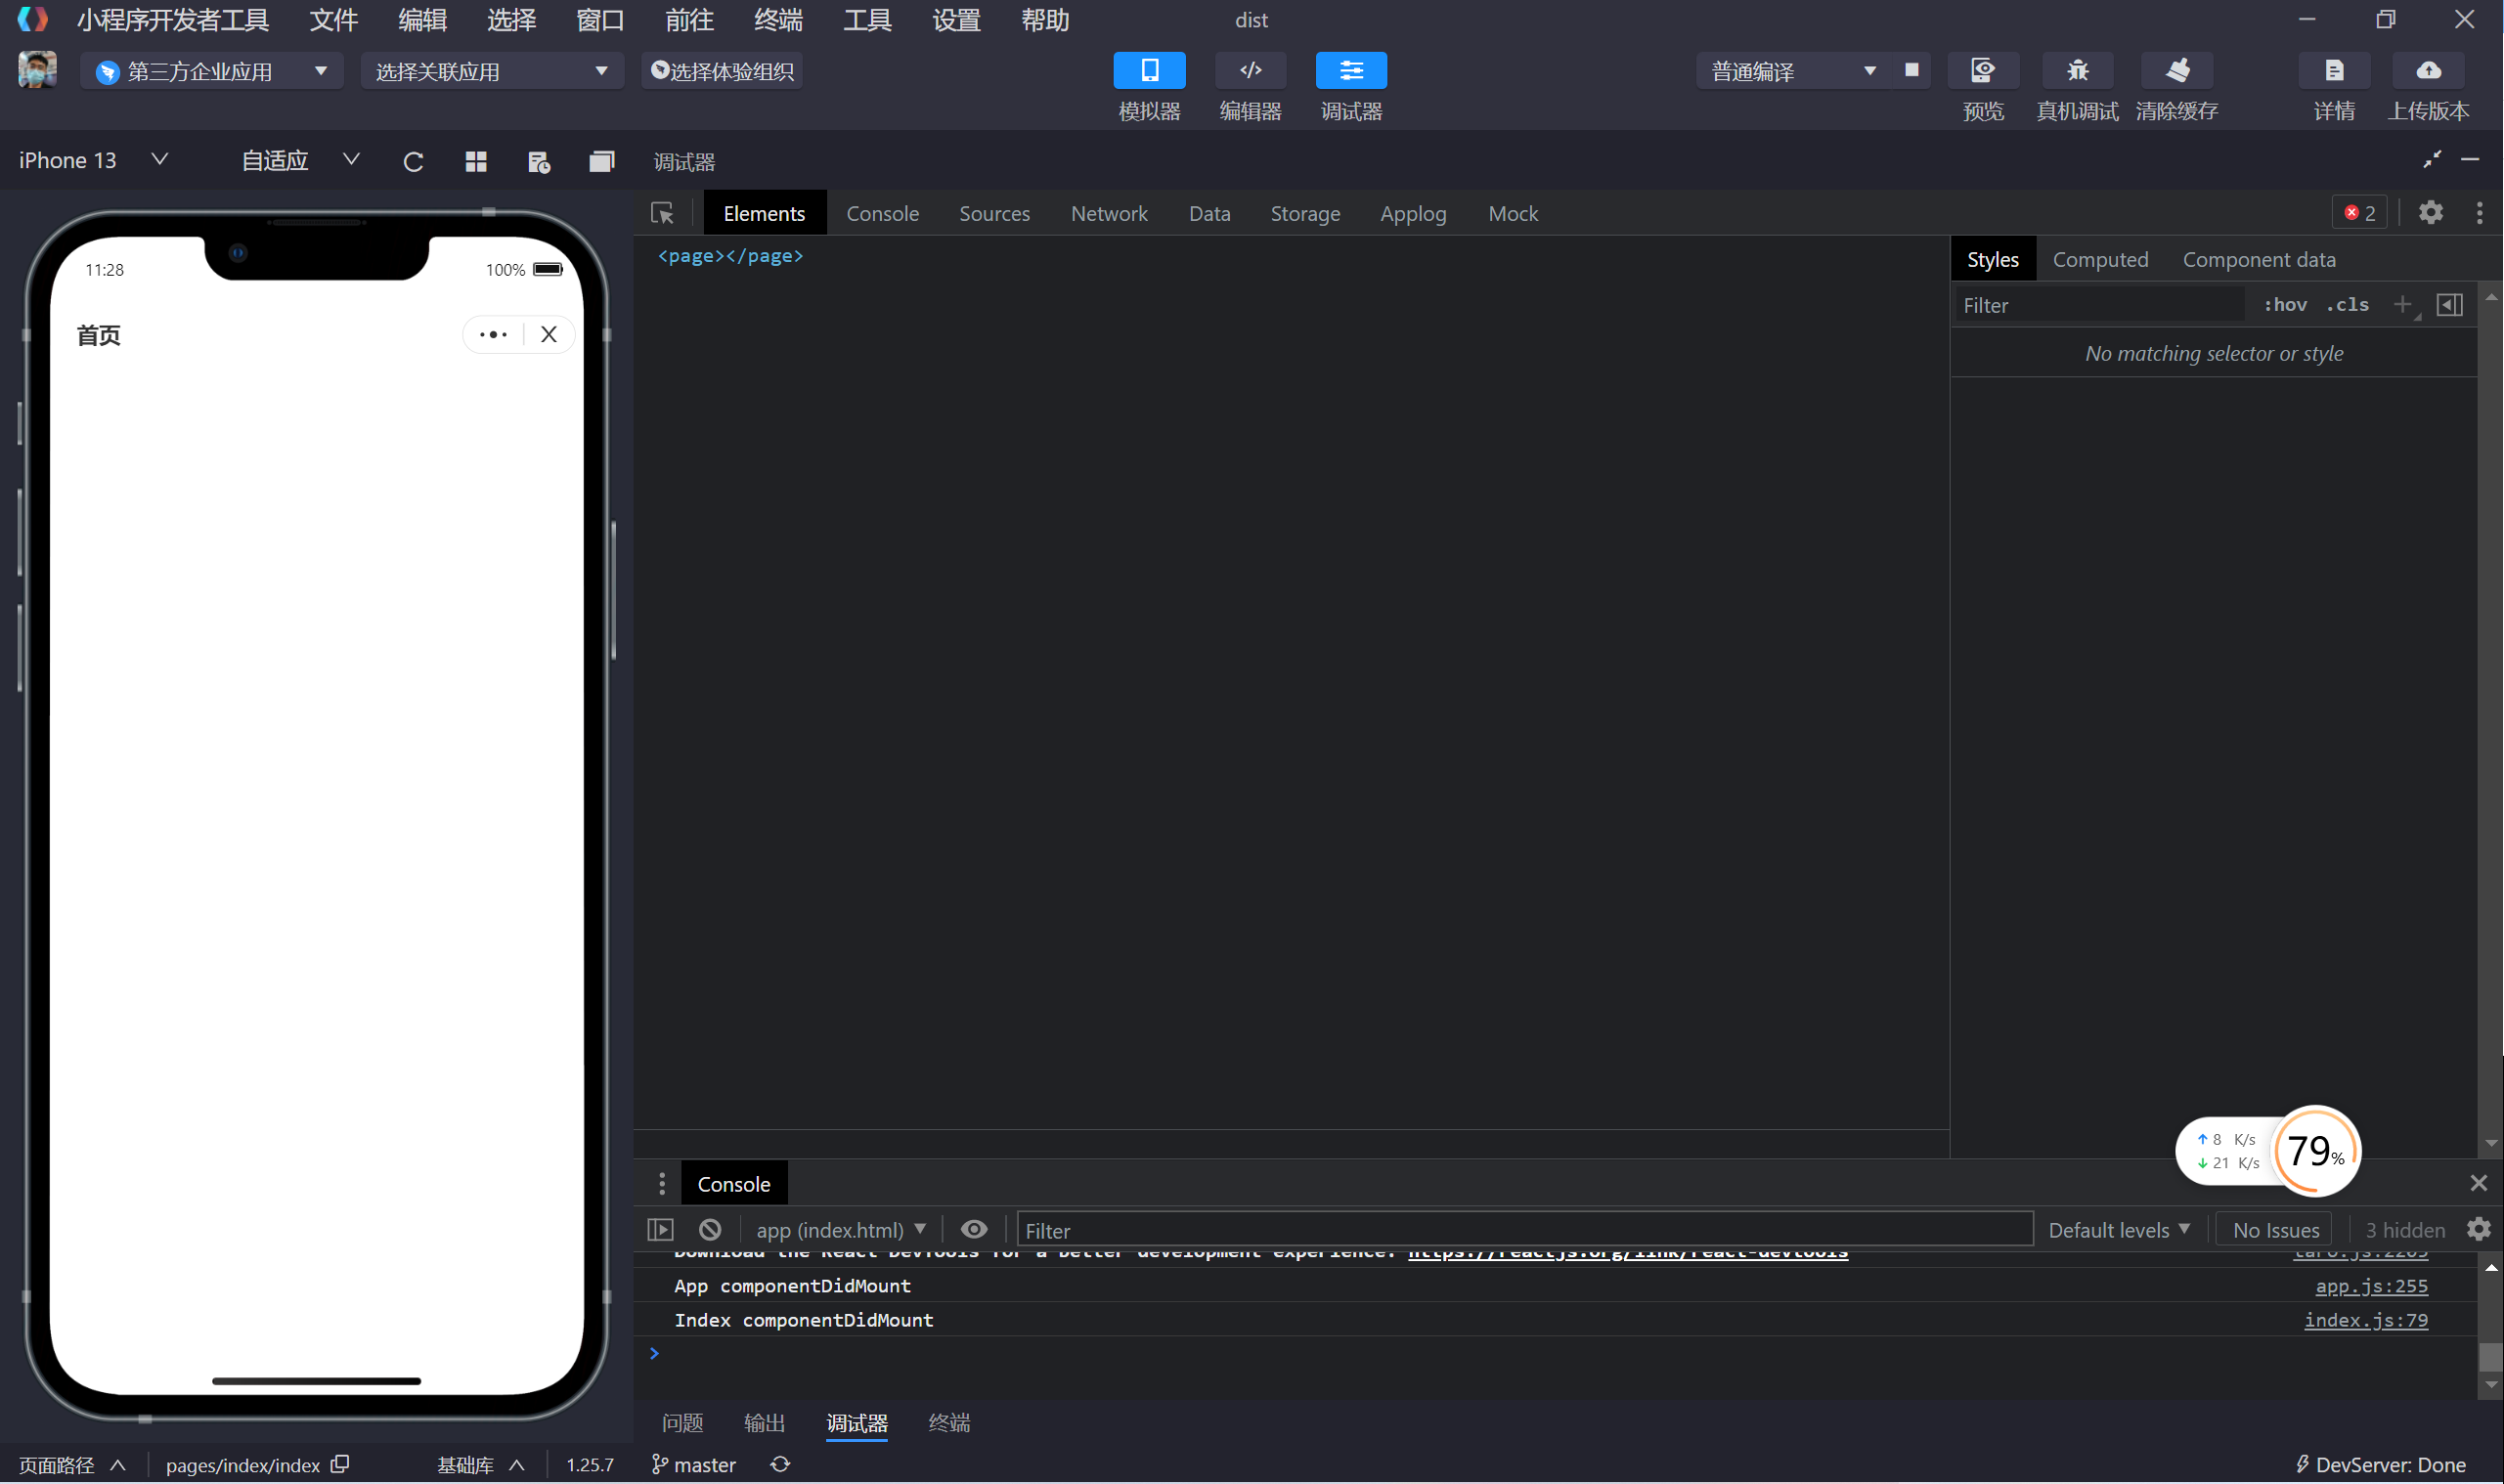Switch to the Network tab
2504x1484 pixels.
coord(1108,214)
